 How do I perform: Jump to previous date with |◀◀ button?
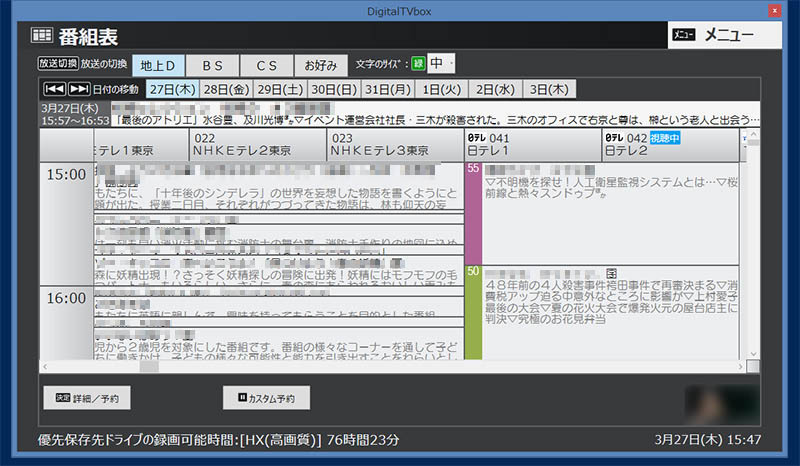pos(53,89)
